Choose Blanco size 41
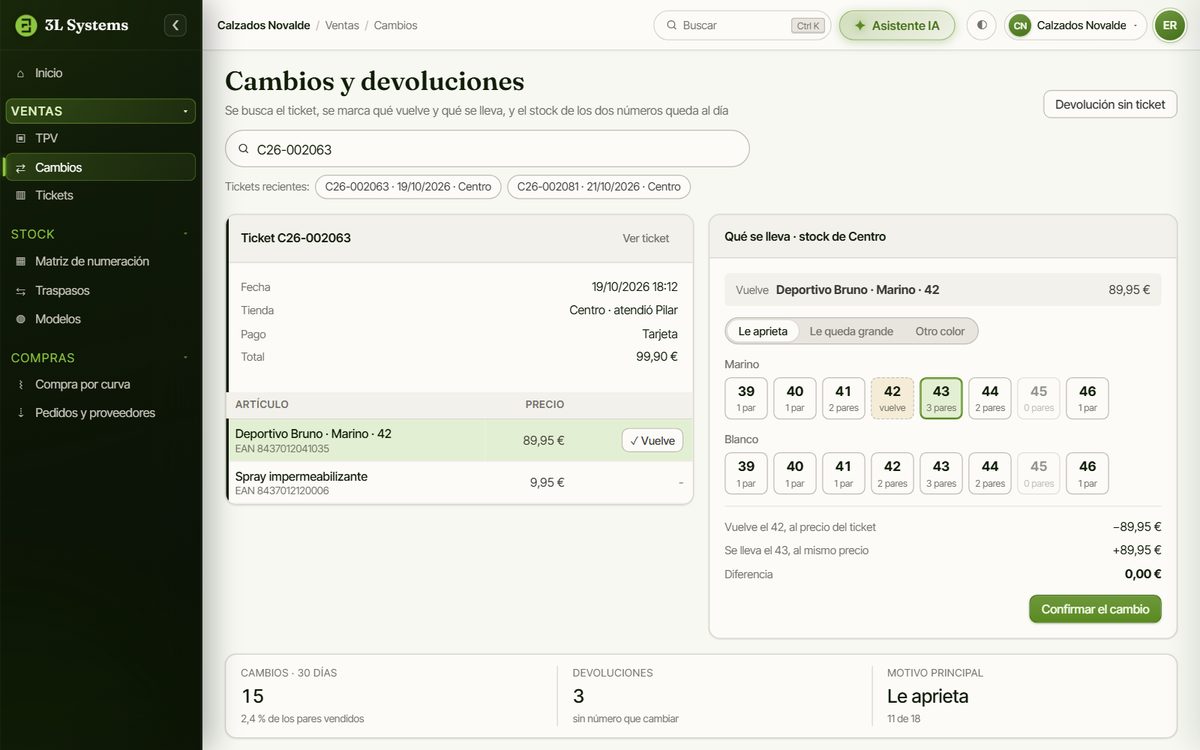The width and height of the screenshot is (1200, 750). 844,473
